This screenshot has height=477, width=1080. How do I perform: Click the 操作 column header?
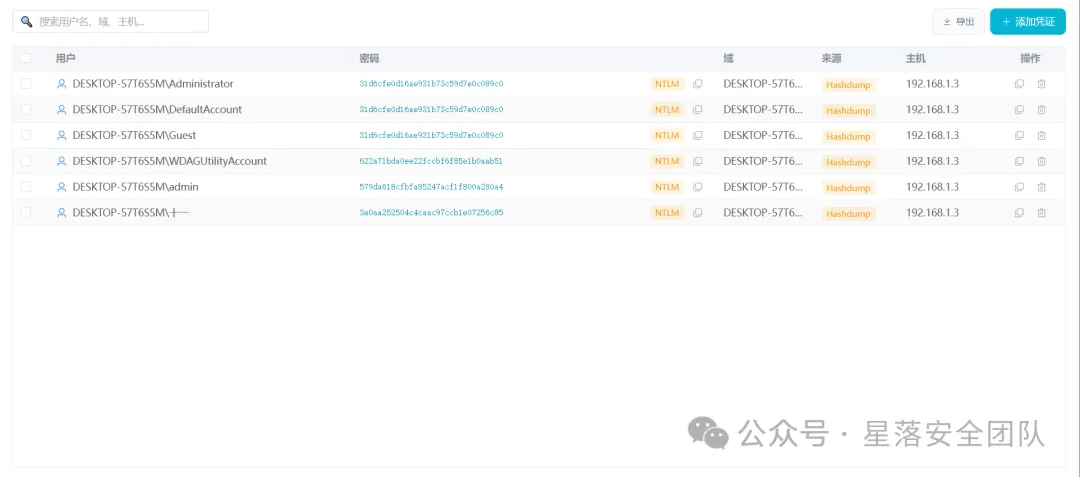tap(1030, 59)
